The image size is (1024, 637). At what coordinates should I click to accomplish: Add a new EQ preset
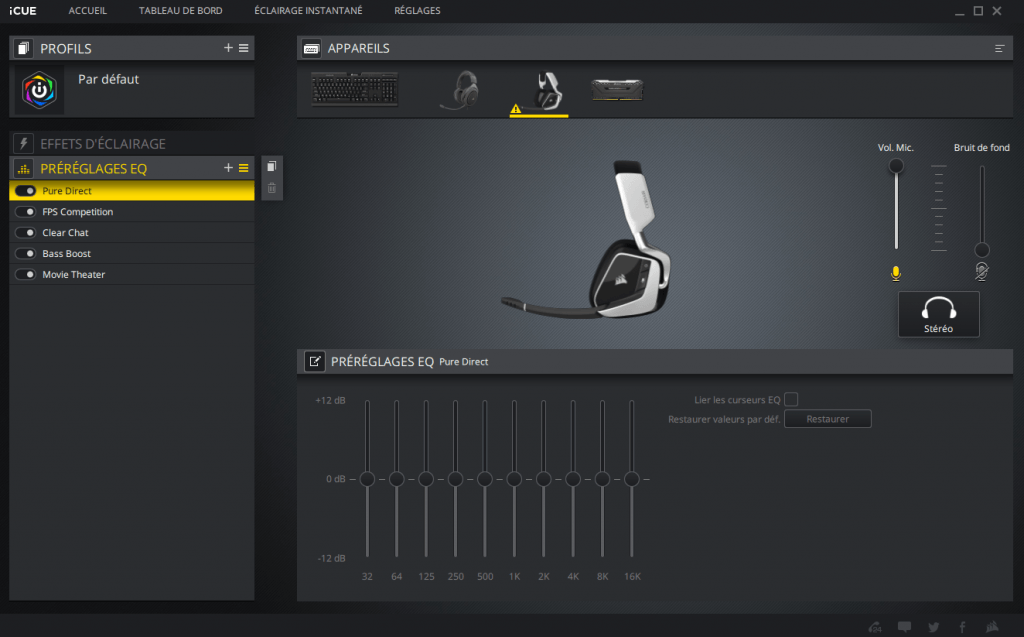tap(228, 168)
